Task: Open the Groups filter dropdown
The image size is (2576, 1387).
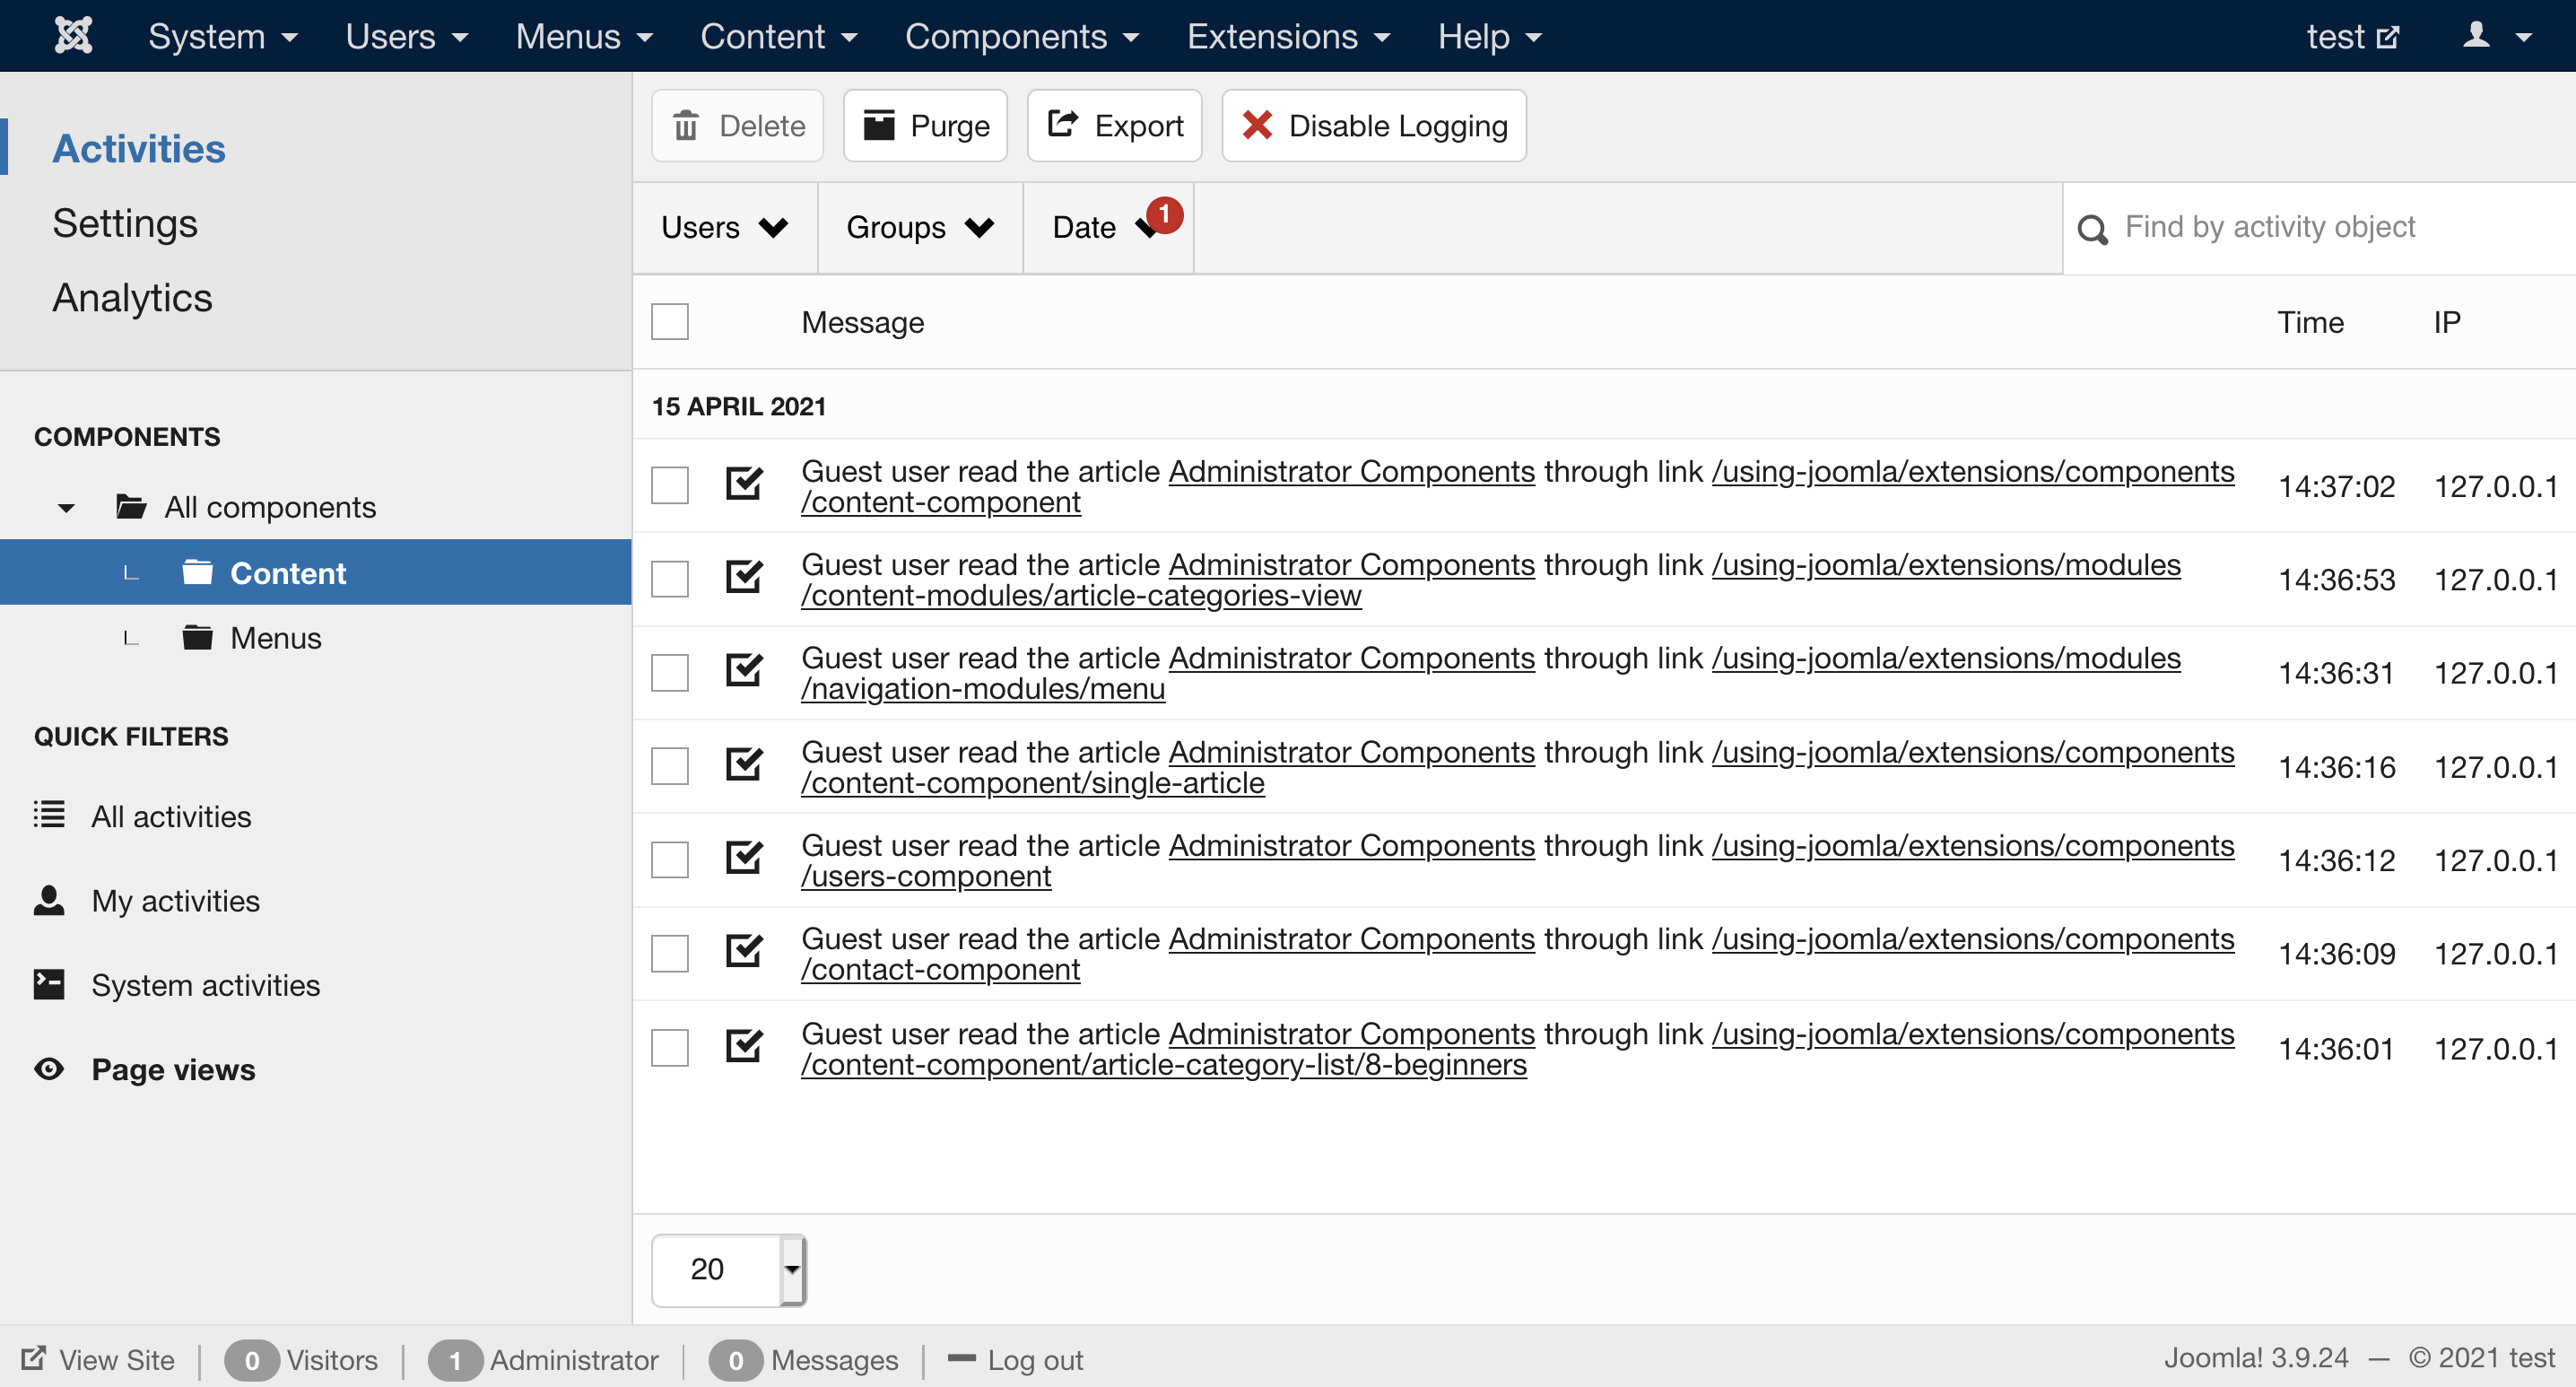Action: click(919, 228)
